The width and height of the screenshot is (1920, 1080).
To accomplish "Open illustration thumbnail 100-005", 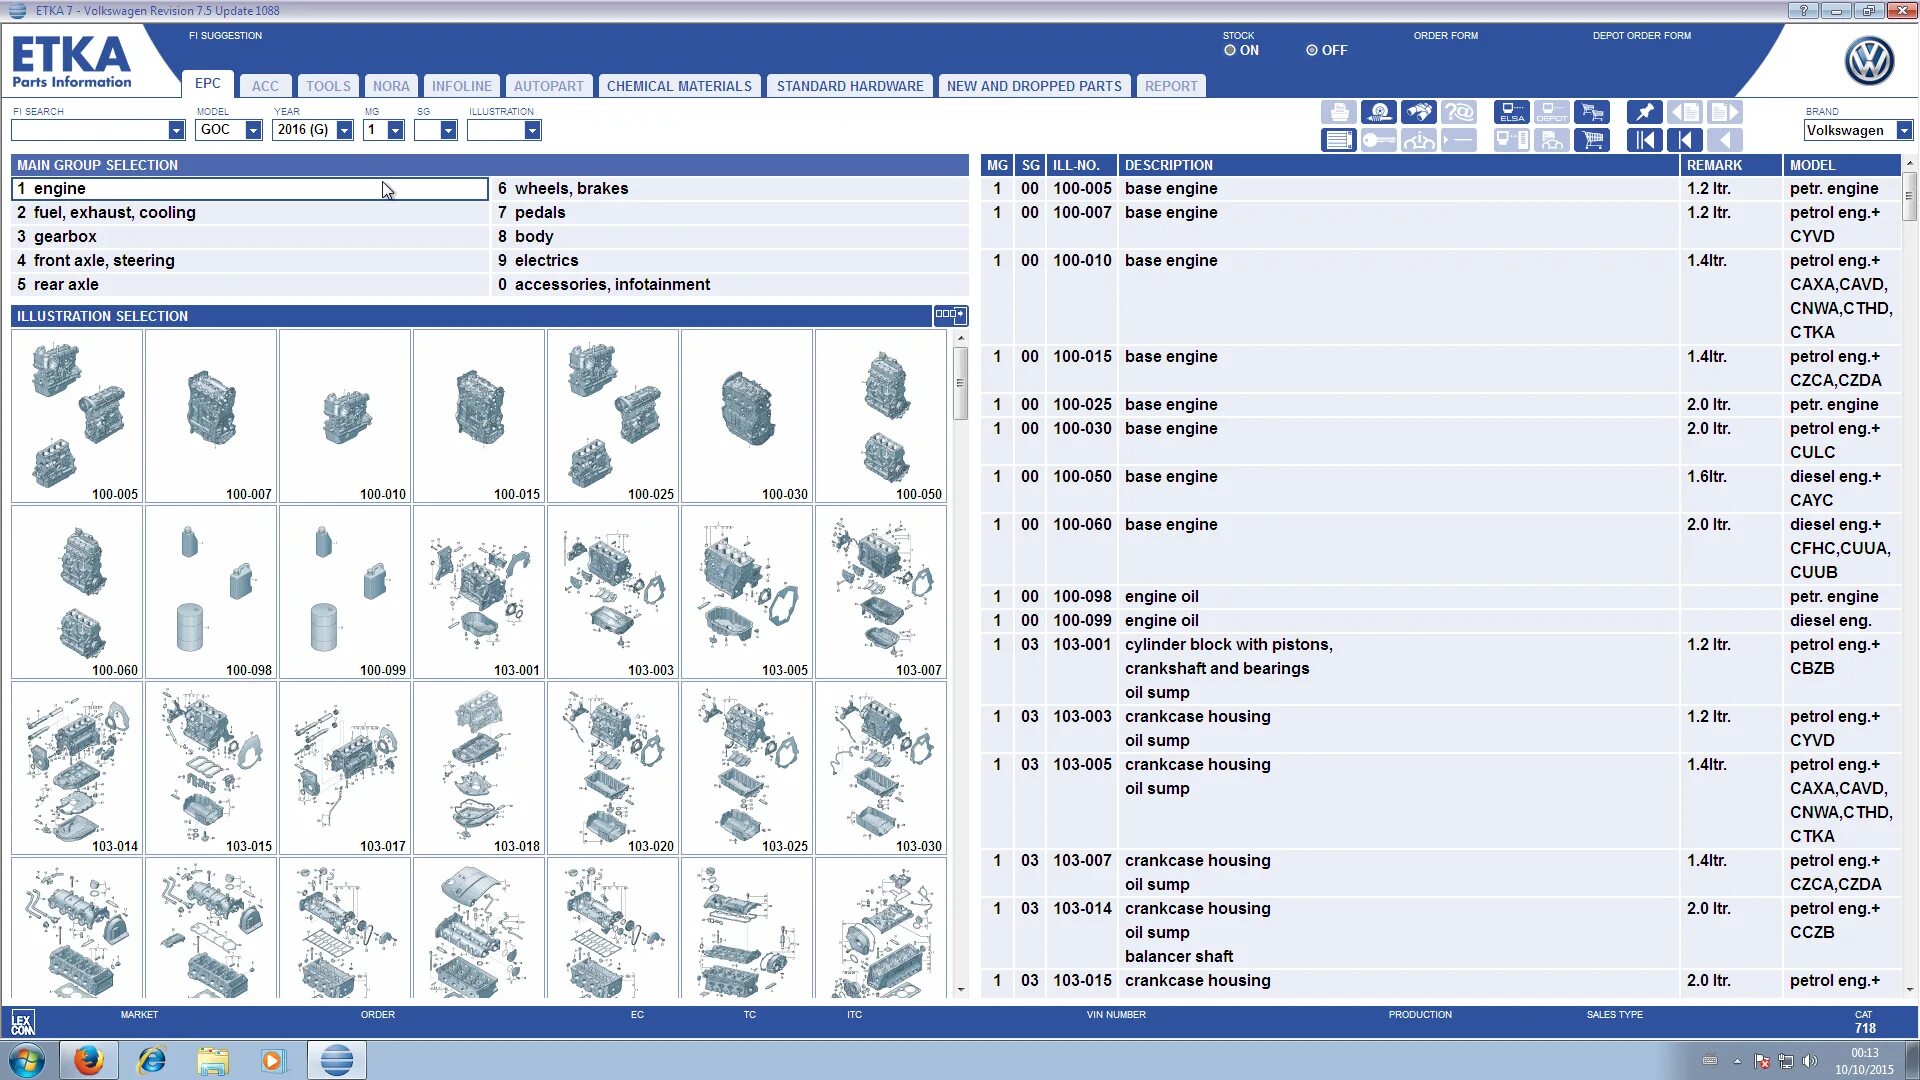I will point(77,416).
